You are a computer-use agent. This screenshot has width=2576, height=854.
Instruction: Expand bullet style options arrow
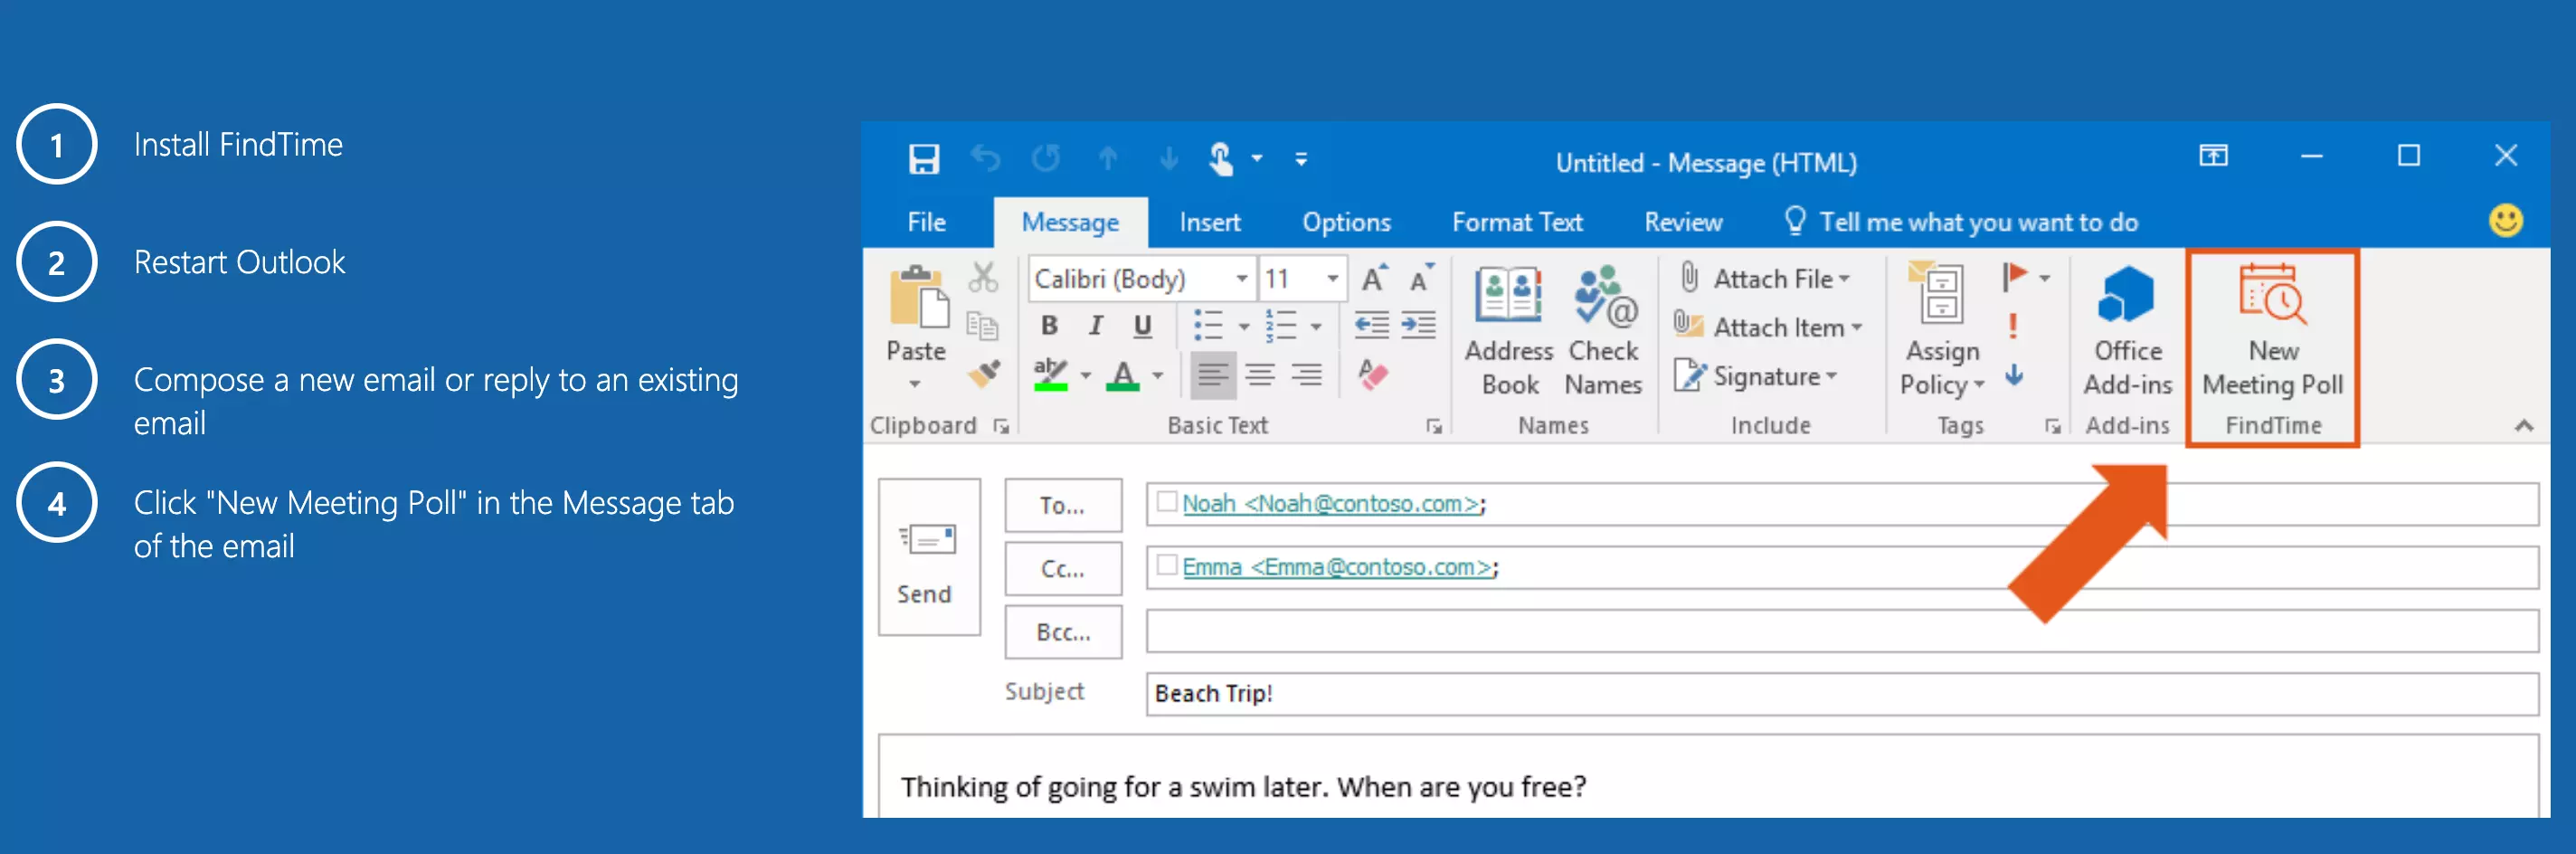(1244, 327)
